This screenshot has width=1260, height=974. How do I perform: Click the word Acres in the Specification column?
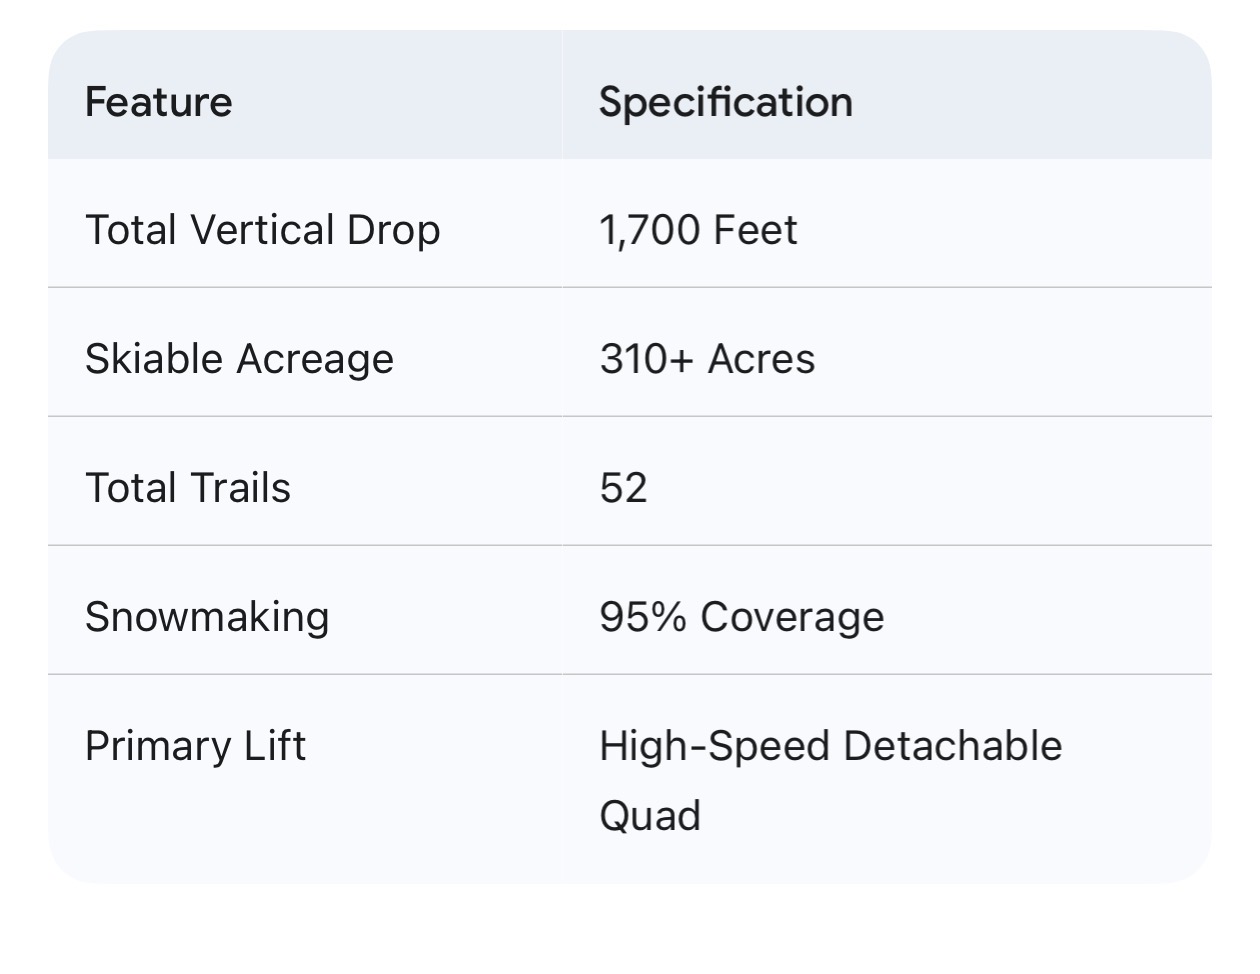(x=761, y=359)
